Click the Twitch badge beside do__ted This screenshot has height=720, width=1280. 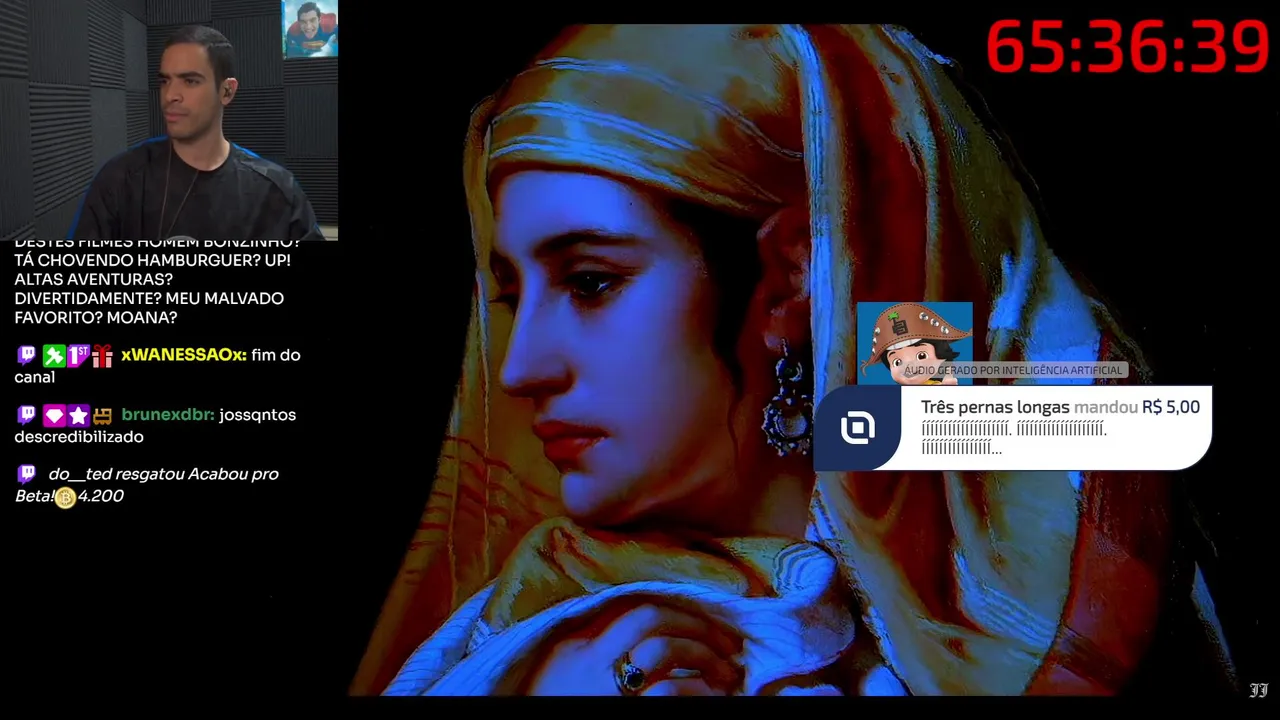pyautogui.click(x=27, y=473)
